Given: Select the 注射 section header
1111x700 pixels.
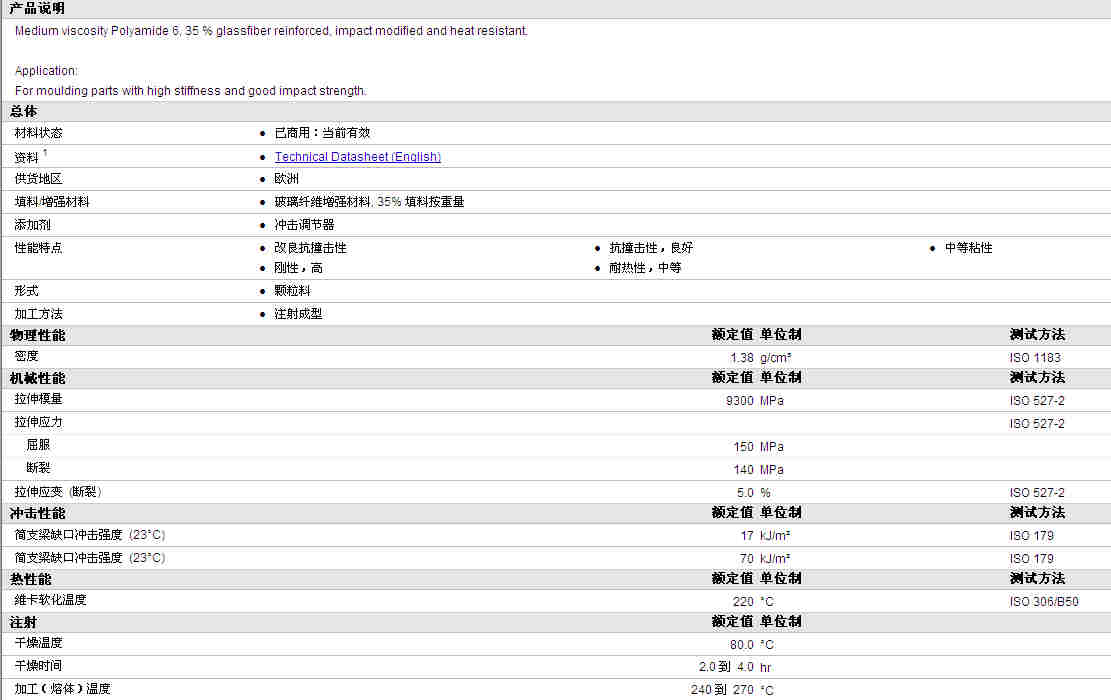Looking at the screenshot, I should coord(23,622).
